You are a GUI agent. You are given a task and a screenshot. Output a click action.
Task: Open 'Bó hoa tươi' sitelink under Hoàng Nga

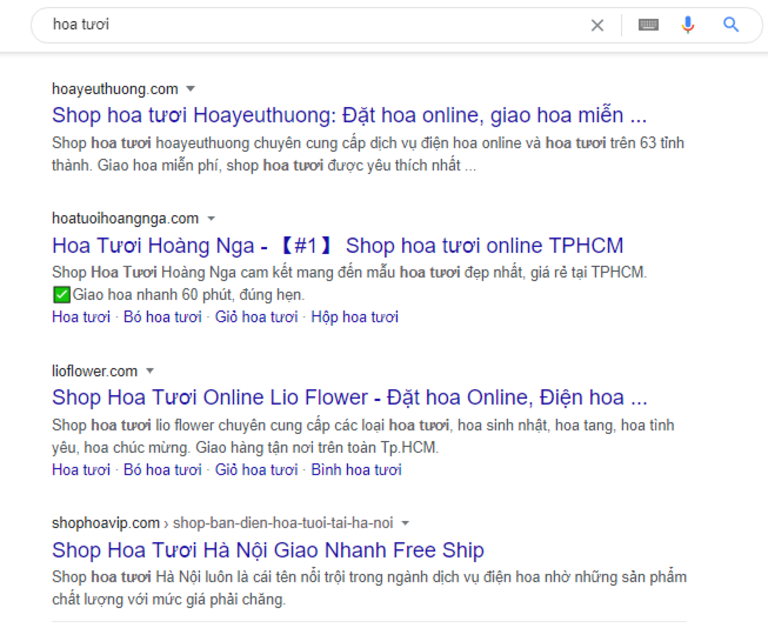coord(162,317)
